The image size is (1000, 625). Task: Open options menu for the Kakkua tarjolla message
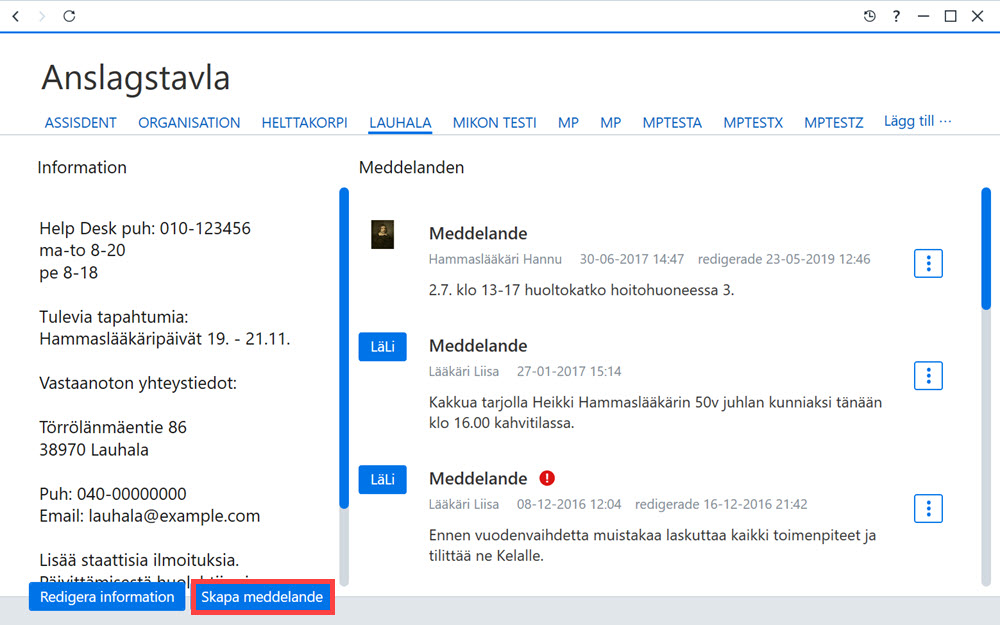pos(928,376)
